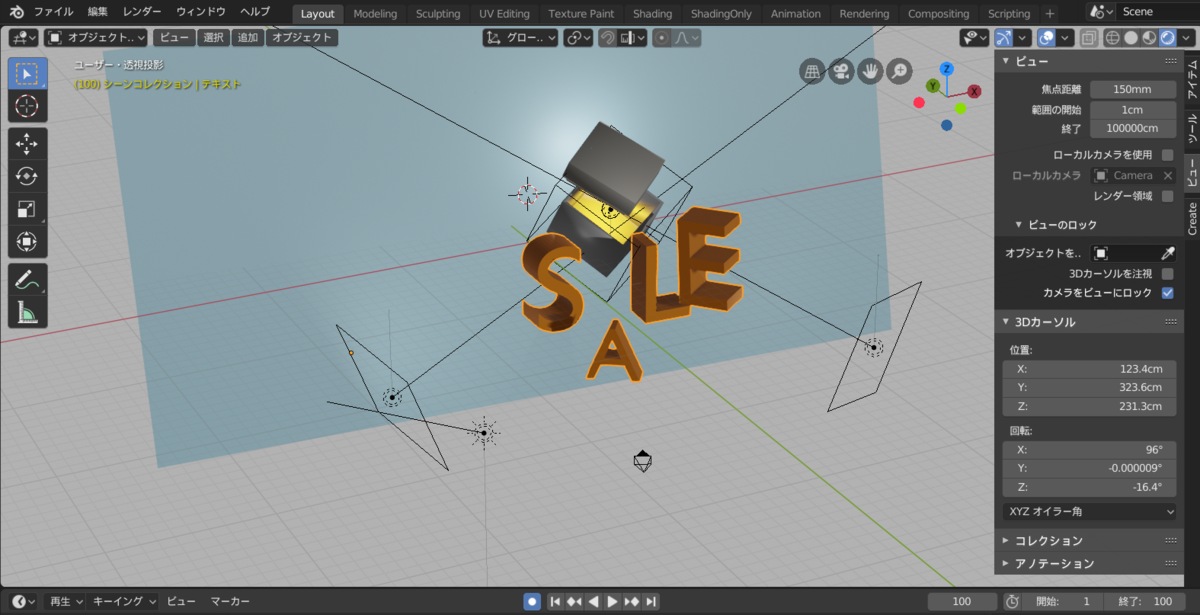1200x615 pixels.
Task: Open pivot point dropdown
Action: 578,38
